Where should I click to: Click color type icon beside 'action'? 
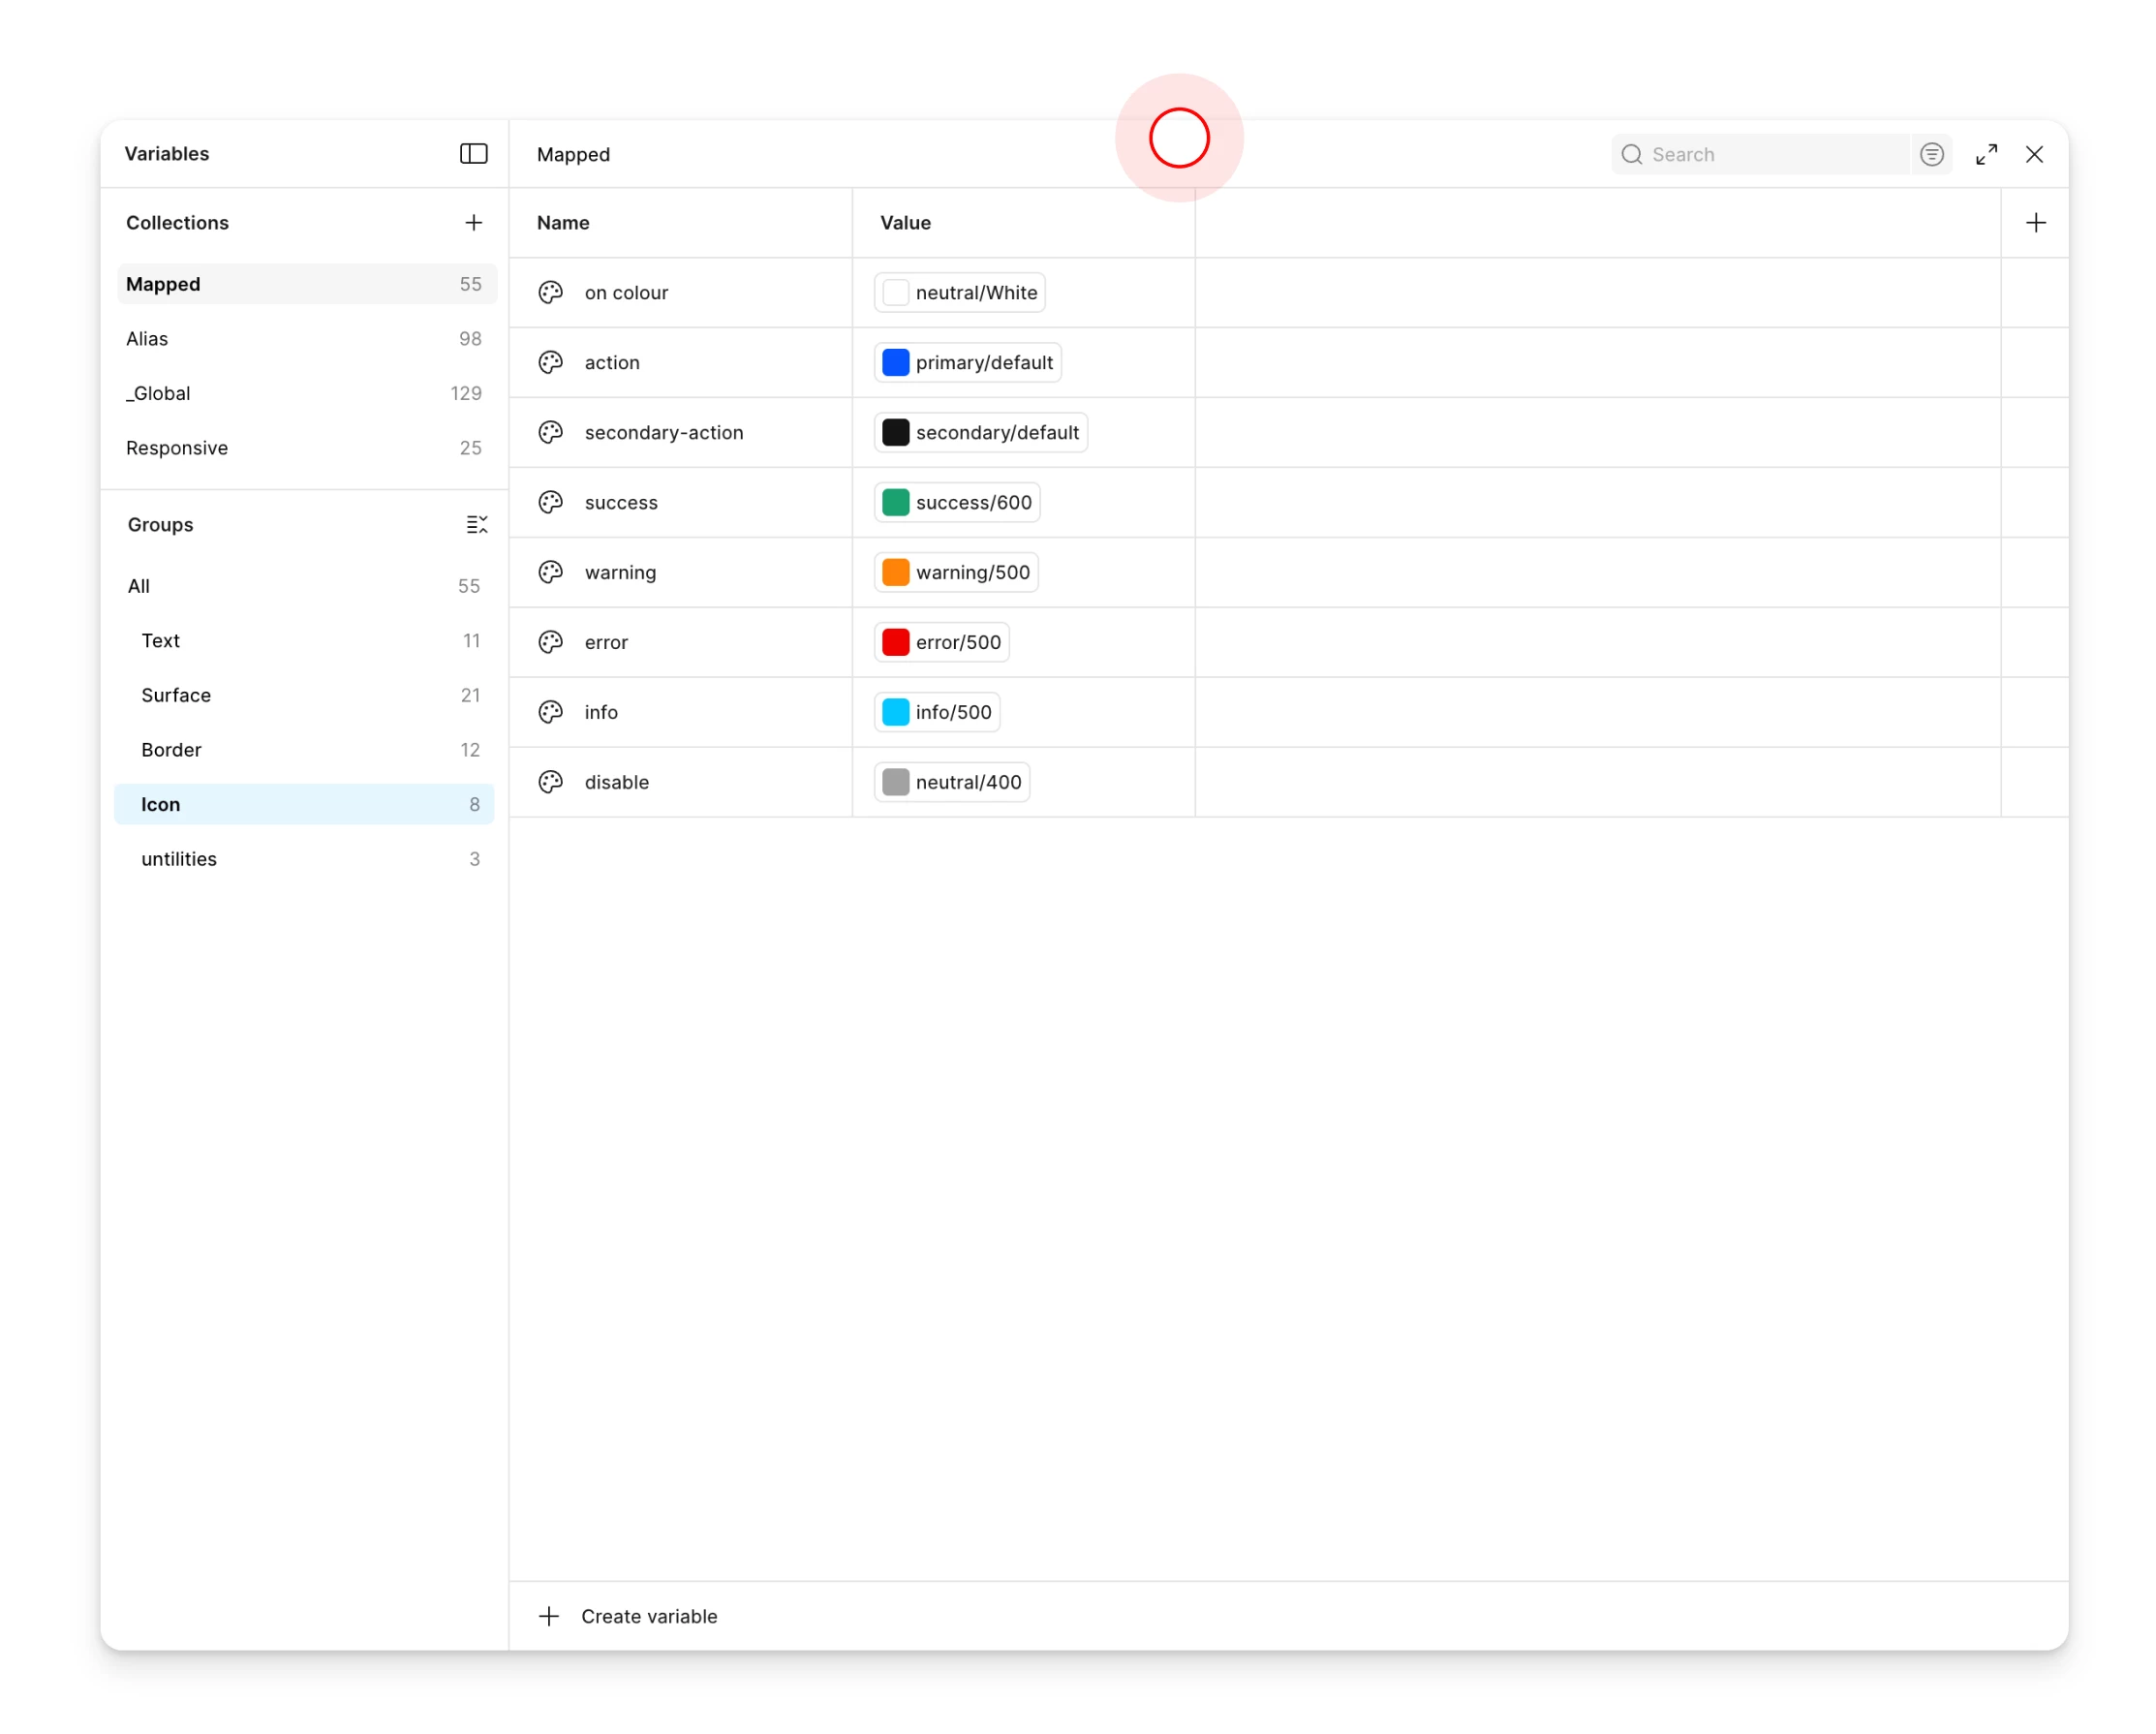[550, 362]
